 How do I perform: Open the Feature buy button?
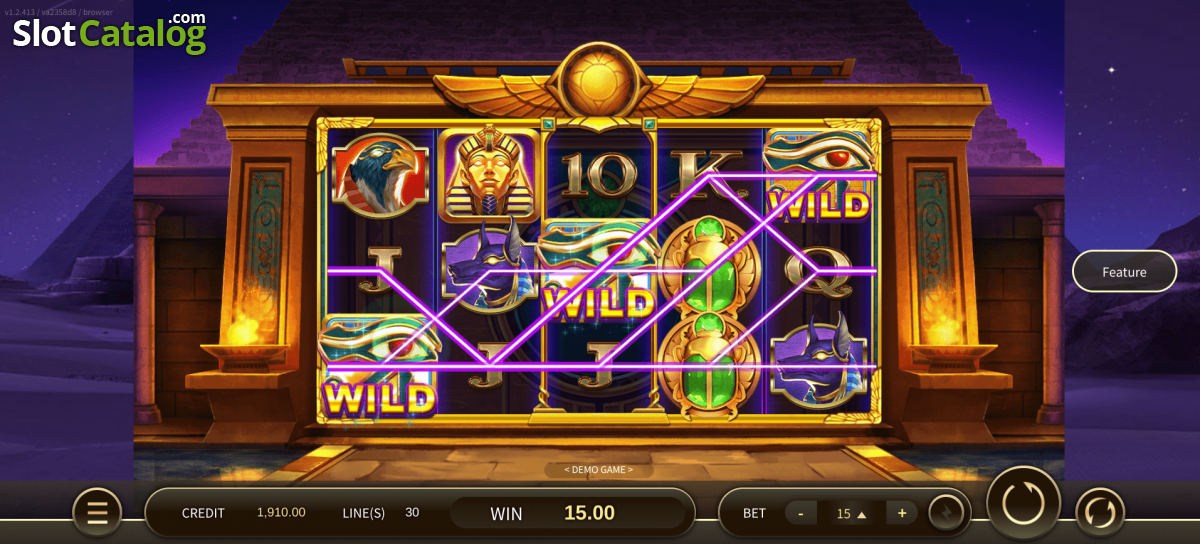[1125, 271]
